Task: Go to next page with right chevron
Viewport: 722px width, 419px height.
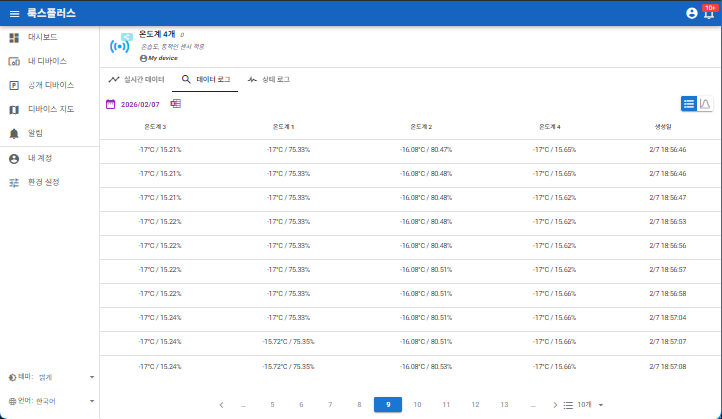Action: tap(555, 404)
